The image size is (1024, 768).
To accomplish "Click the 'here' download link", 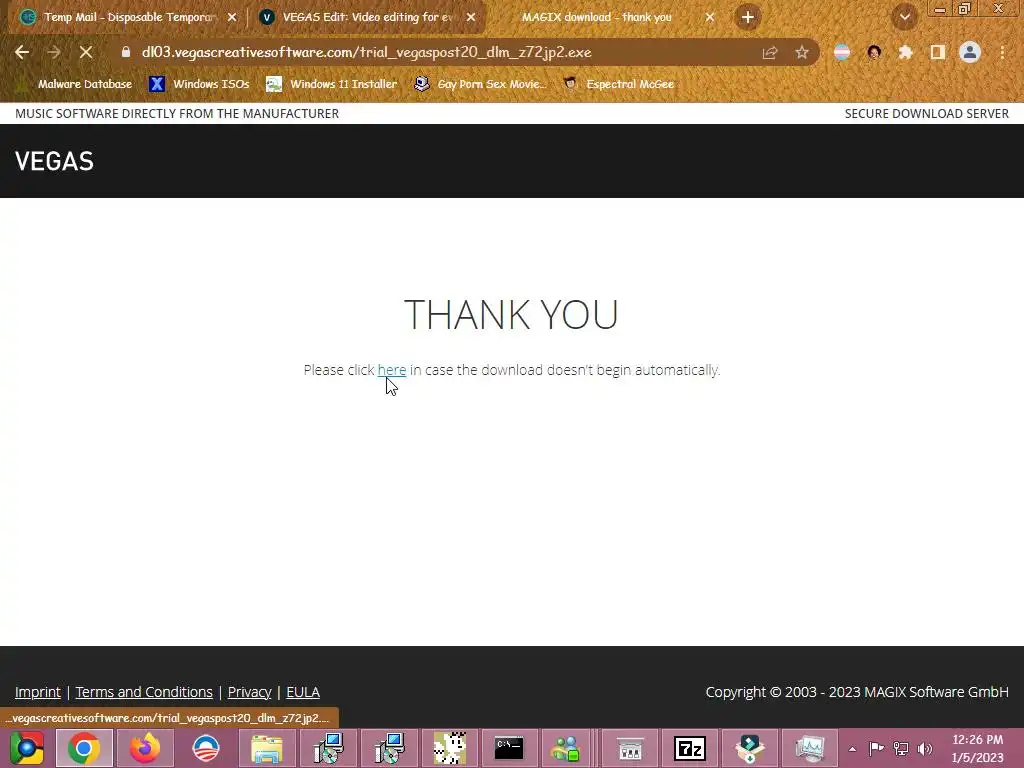I will (x=392, y=370).
